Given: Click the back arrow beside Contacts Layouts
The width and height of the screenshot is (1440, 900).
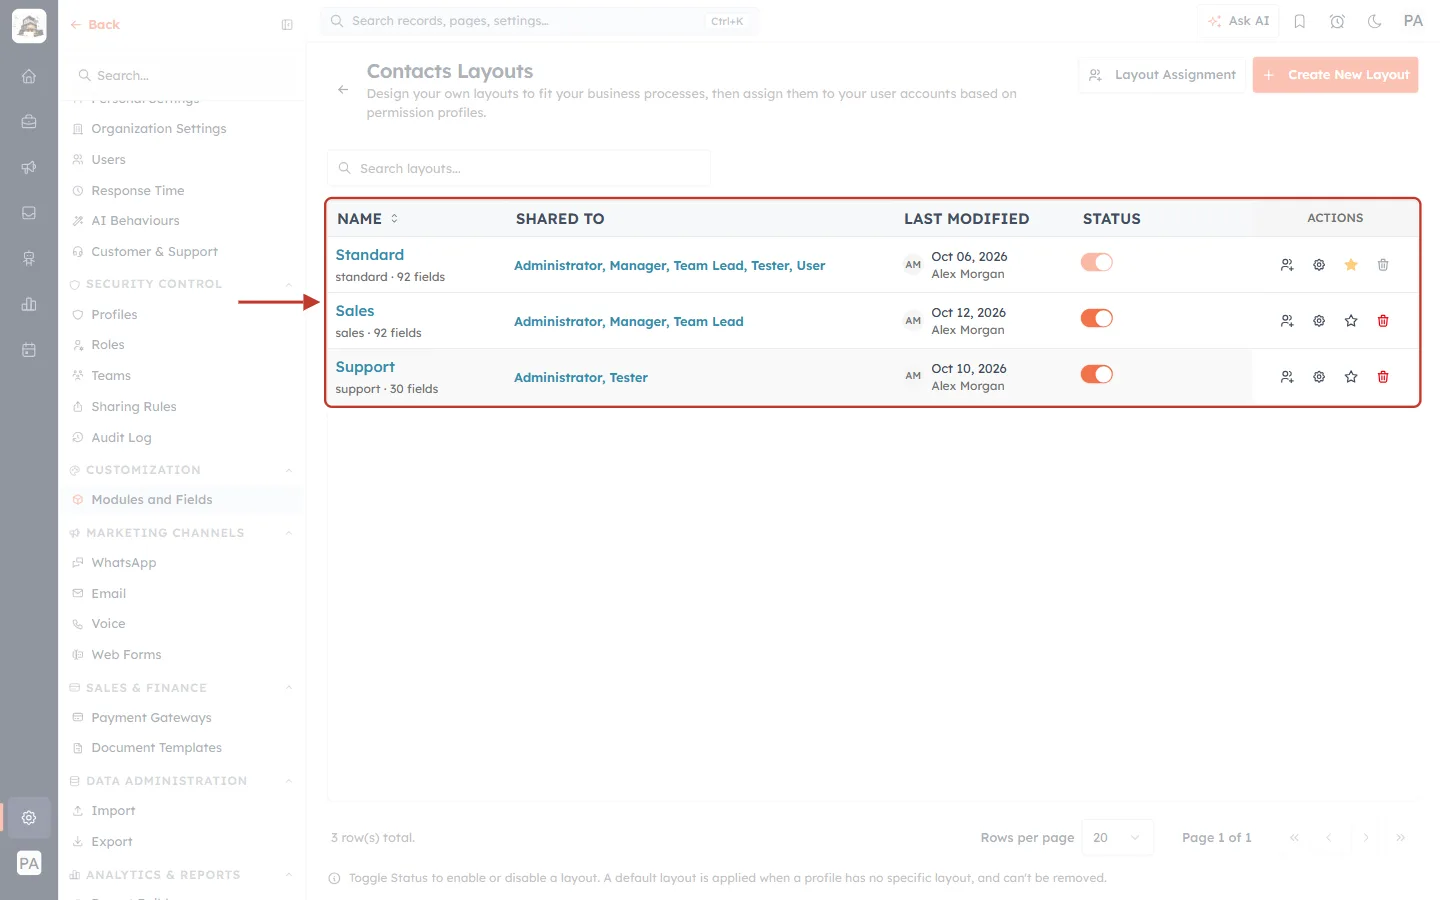Looking at the screenshot, I should [x=343, y=90].
